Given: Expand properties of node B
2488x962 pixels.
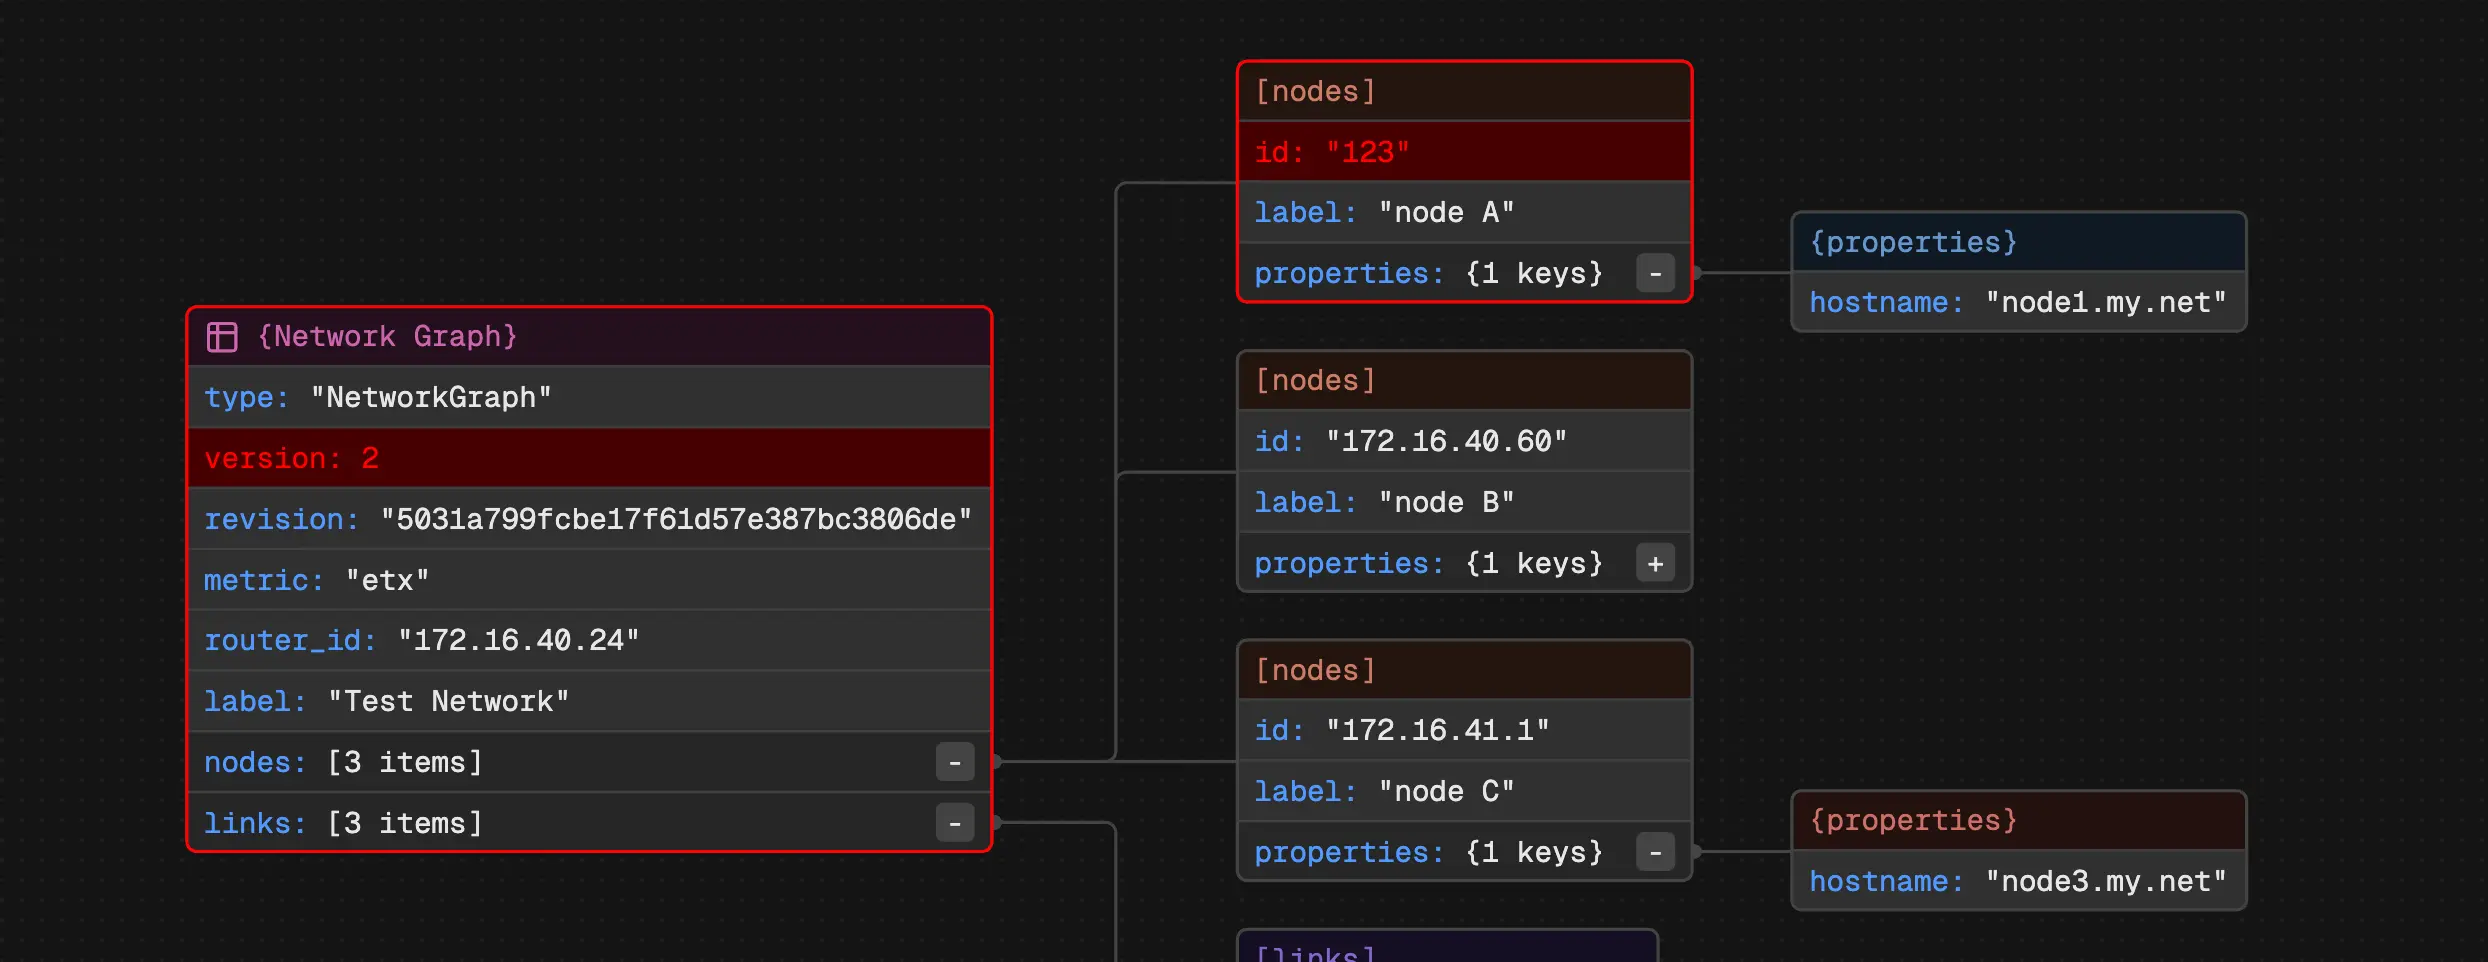Looking at the screenshot, I should 1655,564.
